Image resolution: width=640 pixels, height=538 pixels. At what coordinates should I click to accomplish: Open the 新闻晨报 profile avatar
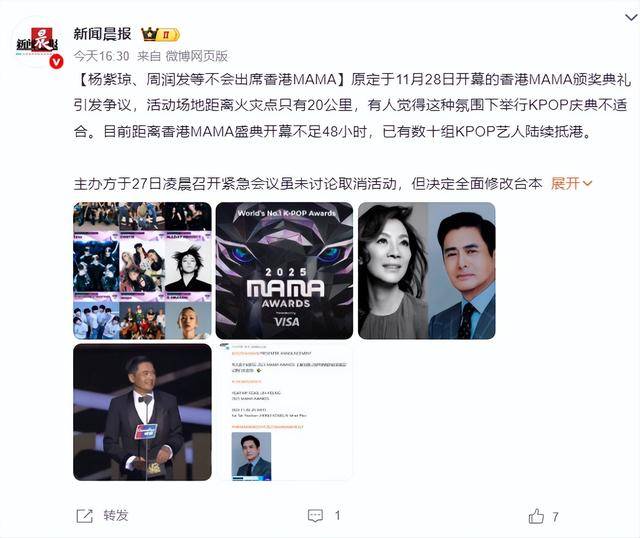click(x=38, y=42)
